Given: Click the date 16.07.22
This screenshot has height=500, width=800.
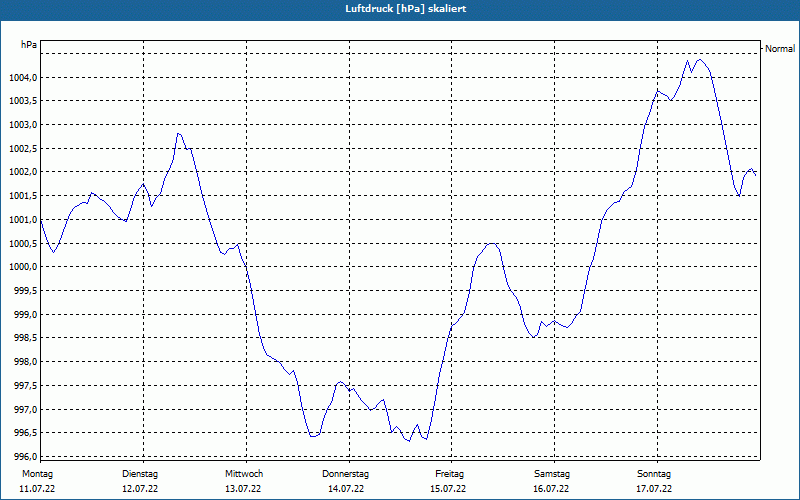Looking at the screenshot, I should pos(551,489).
